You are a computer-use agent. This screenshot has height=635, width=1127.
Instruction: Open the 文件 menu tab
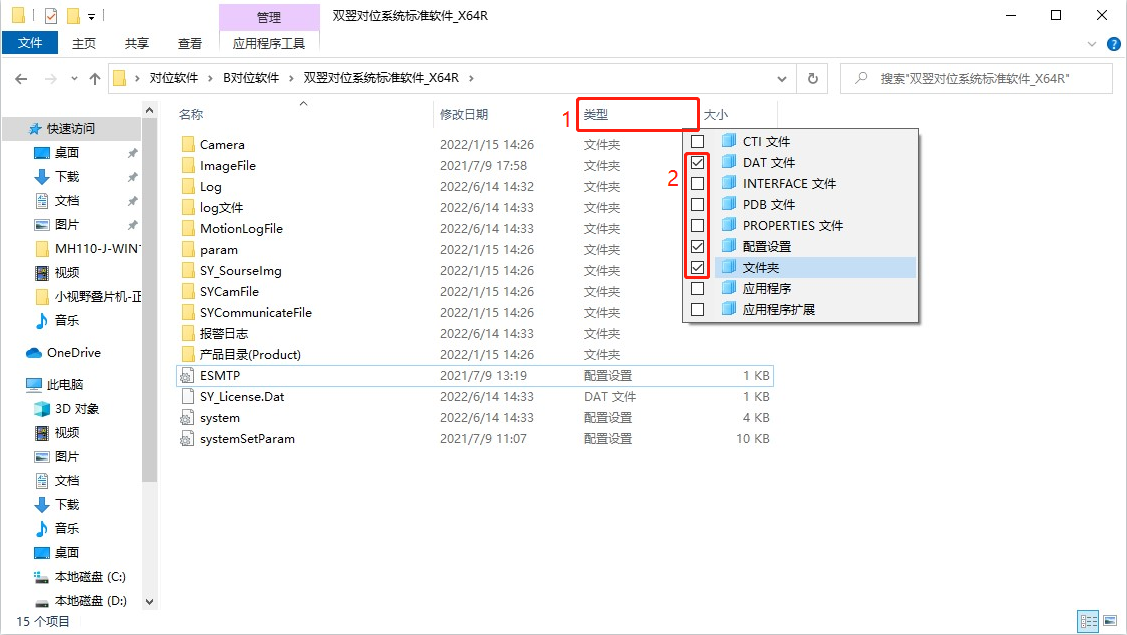(30, 43)
